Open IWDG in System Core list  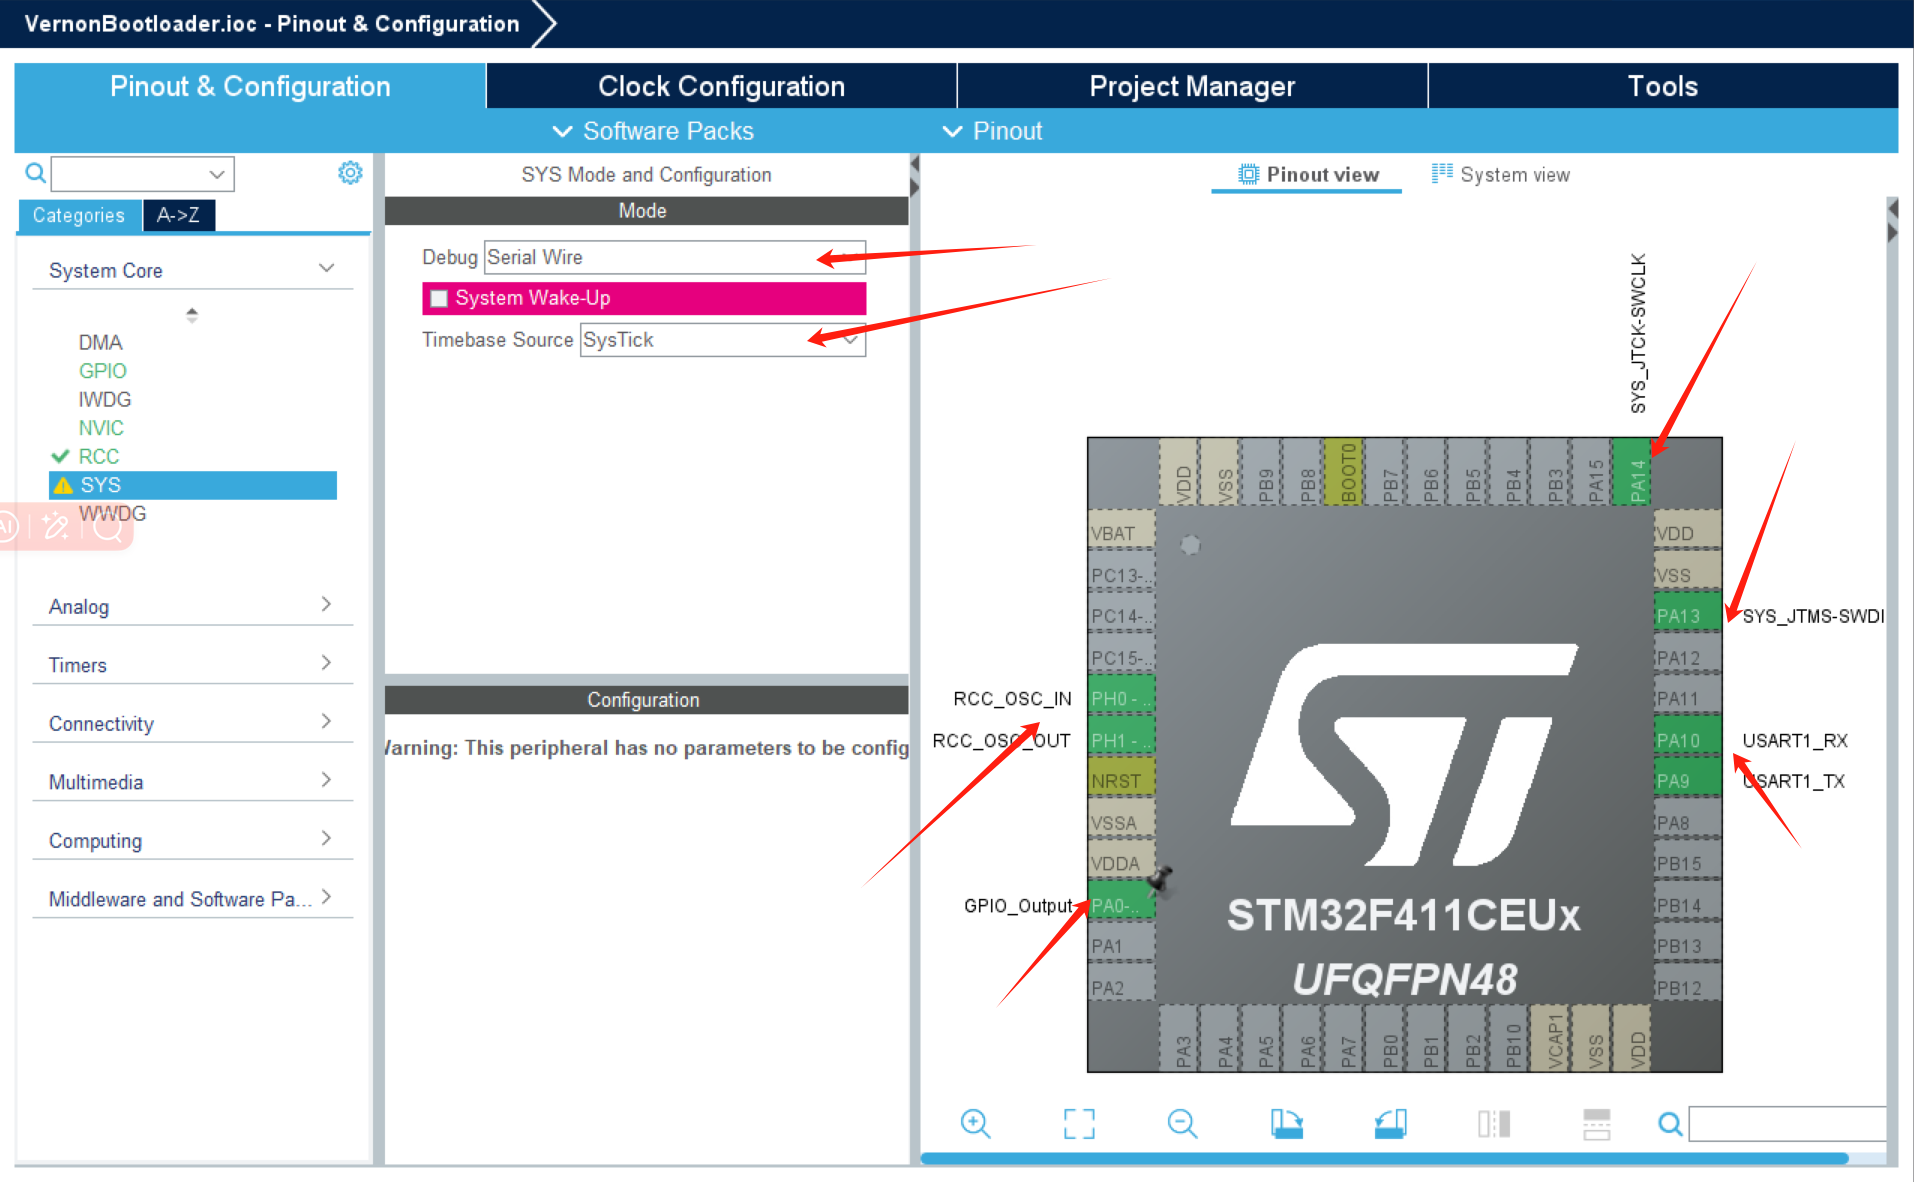104,399
